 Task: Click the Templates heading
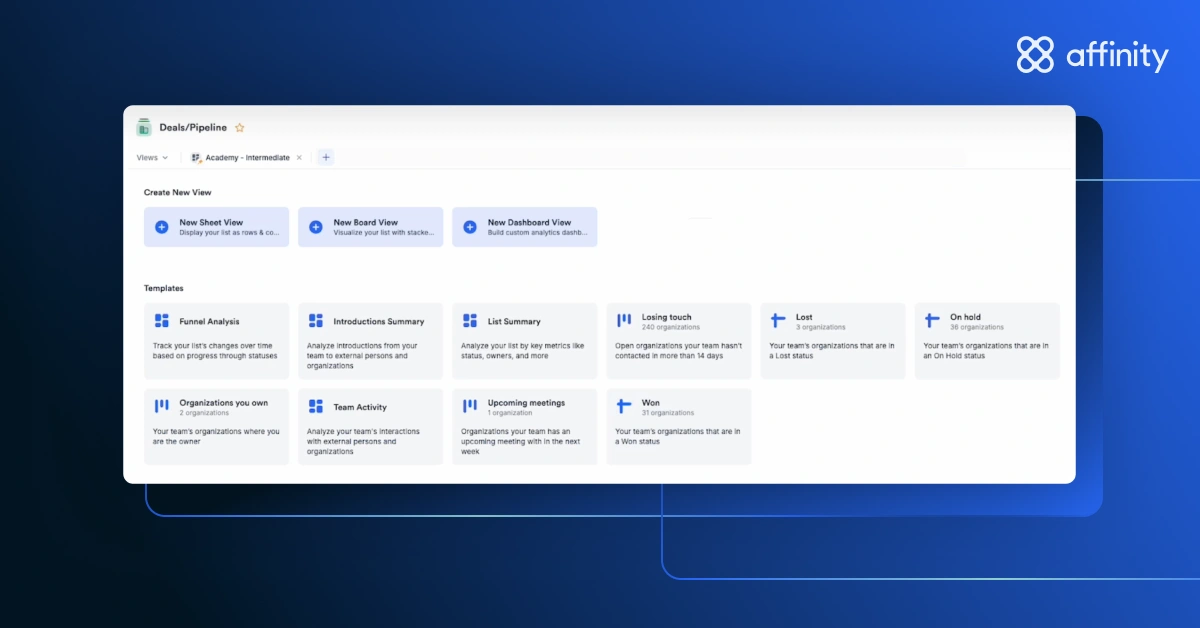pos(164,288)
